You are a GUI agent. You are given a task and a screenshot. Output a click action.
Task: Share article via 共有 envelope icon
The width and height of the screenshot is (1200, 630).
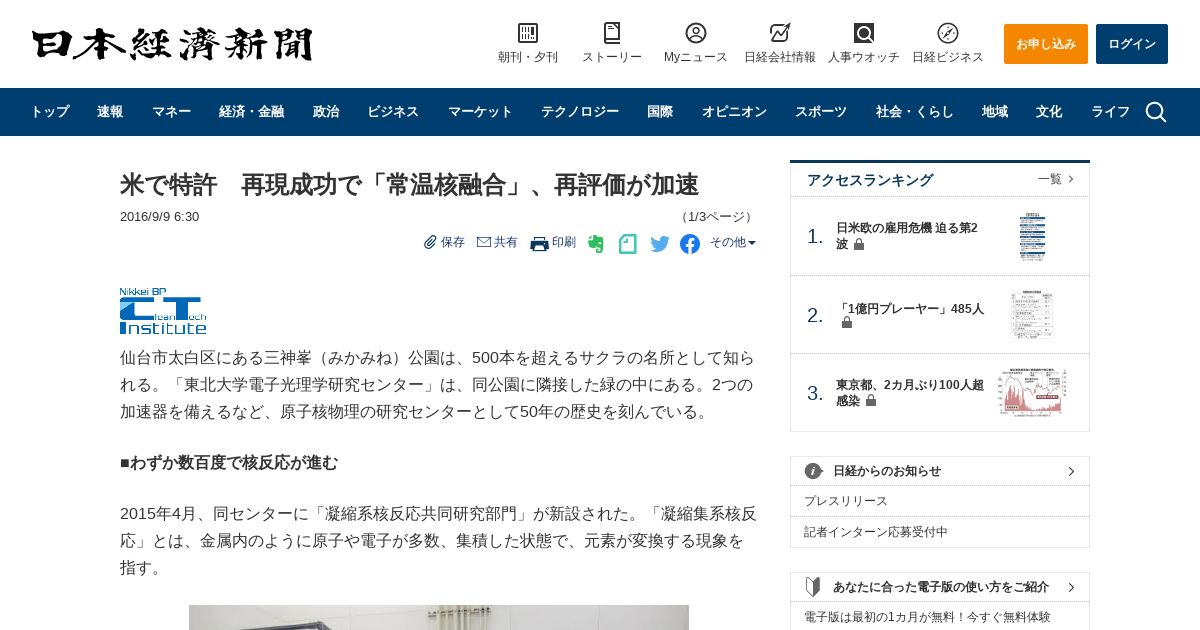pos(484,242)
